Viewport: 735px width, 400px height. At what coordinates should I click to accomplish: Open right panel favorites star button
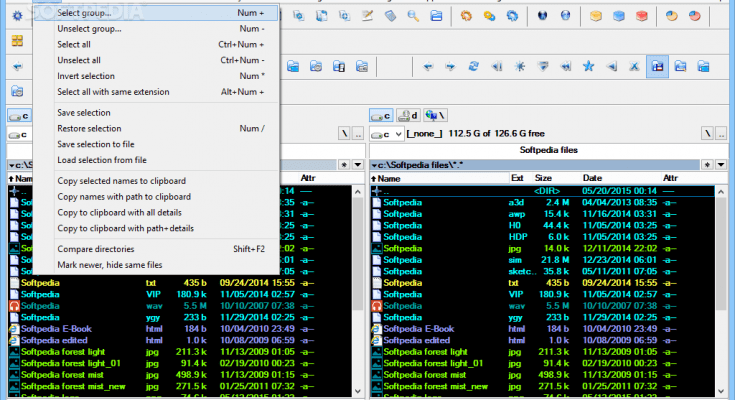(707, 165)
